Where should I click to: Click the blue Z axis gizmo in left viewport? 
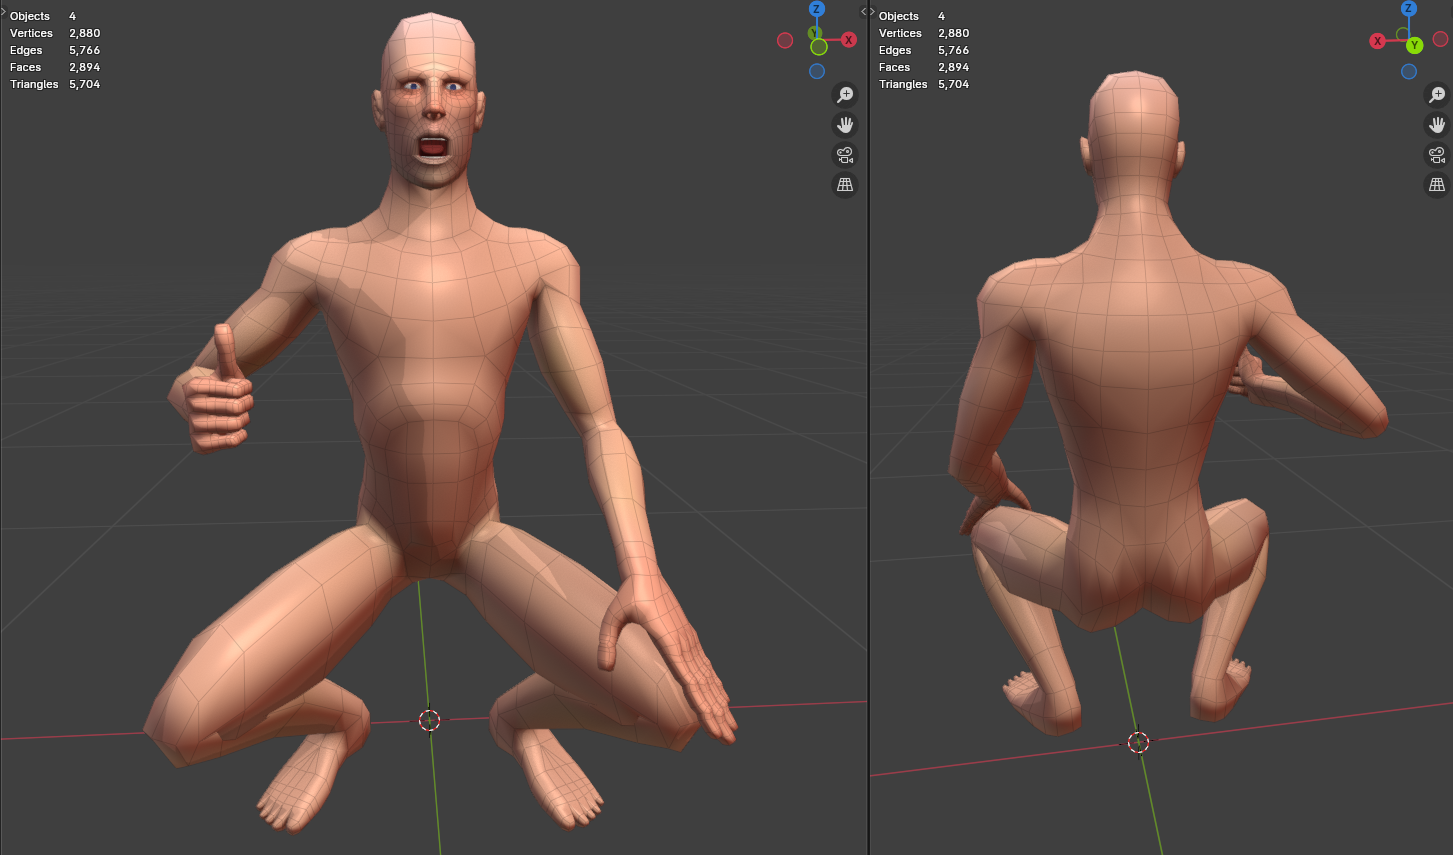817,9
